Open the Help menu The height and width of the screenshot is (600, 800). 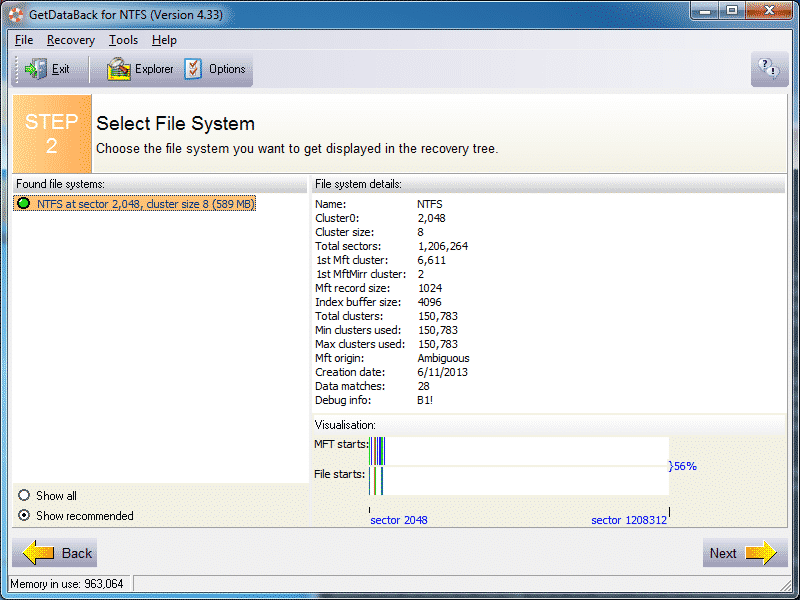(x=164, y=40)
